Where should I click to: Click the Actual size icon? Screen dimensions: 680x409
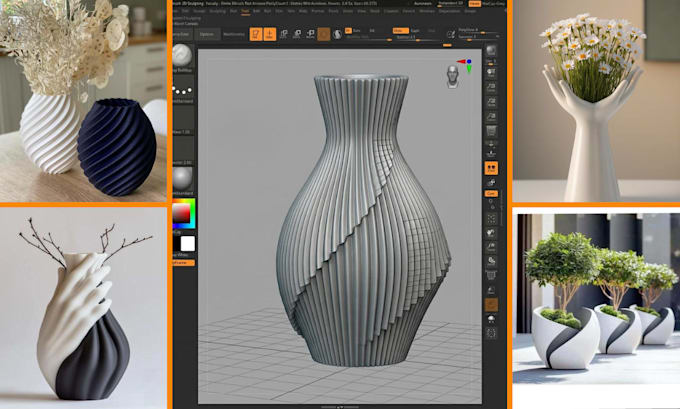pyautogui.click(x=491, y=102)
